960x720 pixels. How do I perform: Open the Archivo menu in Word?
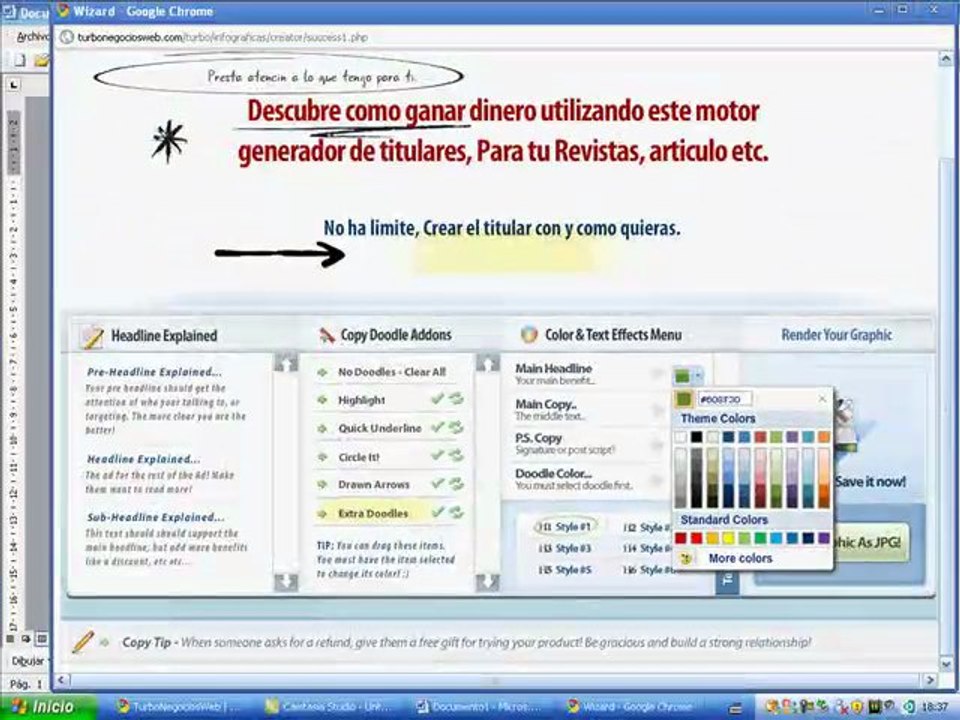pyautogui.click(x=32, y=37)
